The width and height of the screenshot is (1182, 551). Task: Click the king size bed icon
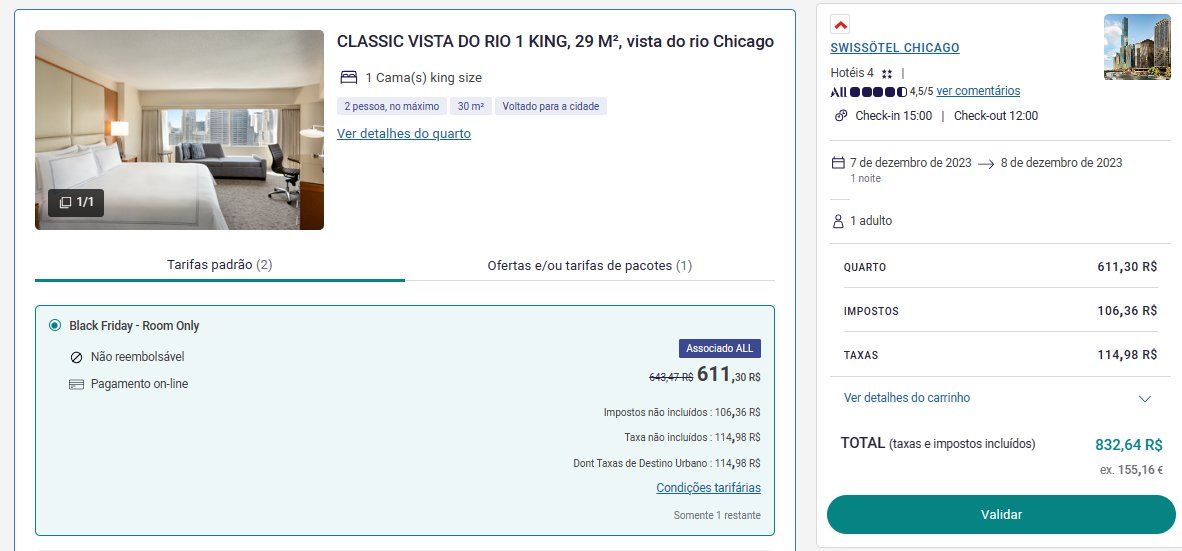point(348,77)
